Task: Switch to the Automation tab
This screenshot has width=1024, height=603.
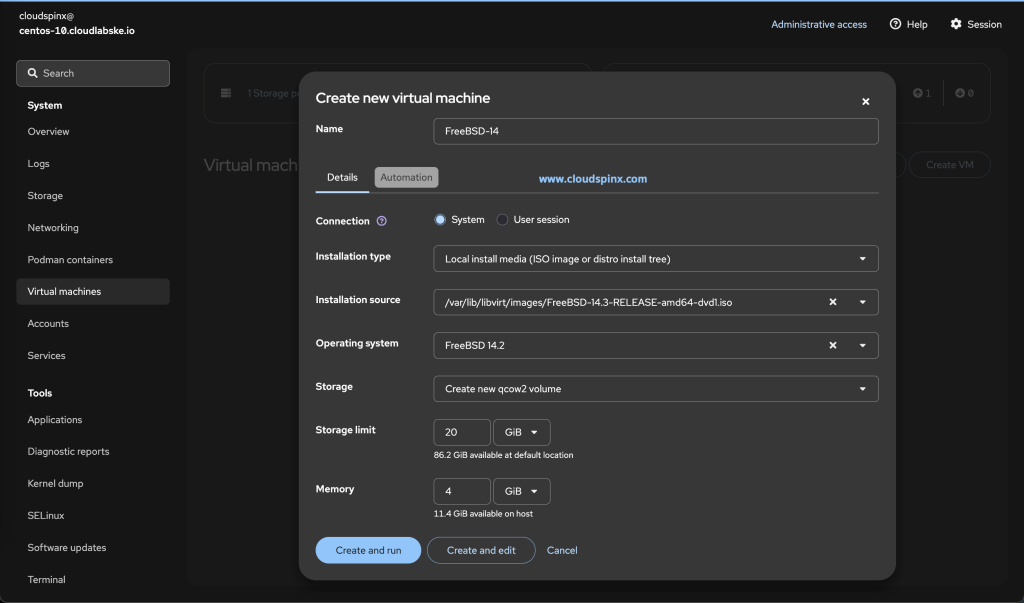Action: pyautogui.click(x=406, y=176)
